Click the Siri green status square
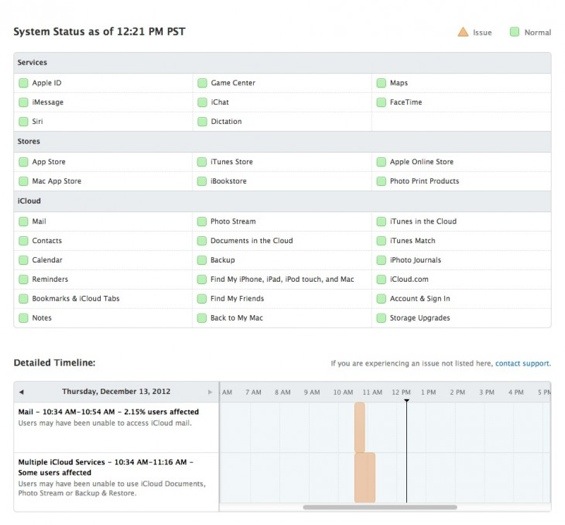The width and height of the screenshot is (565, 525). coord(23,121)
